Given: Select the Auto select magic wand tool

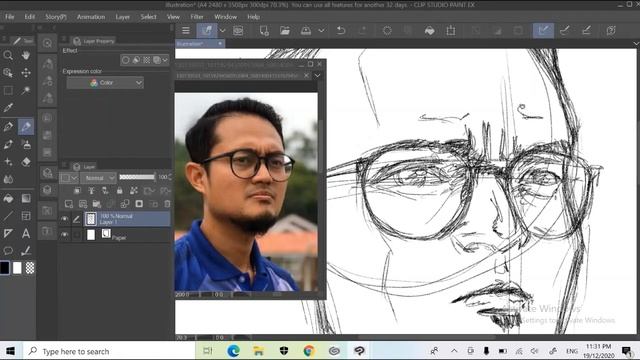Looking at the screenshot, I should (x=26, y=91).
